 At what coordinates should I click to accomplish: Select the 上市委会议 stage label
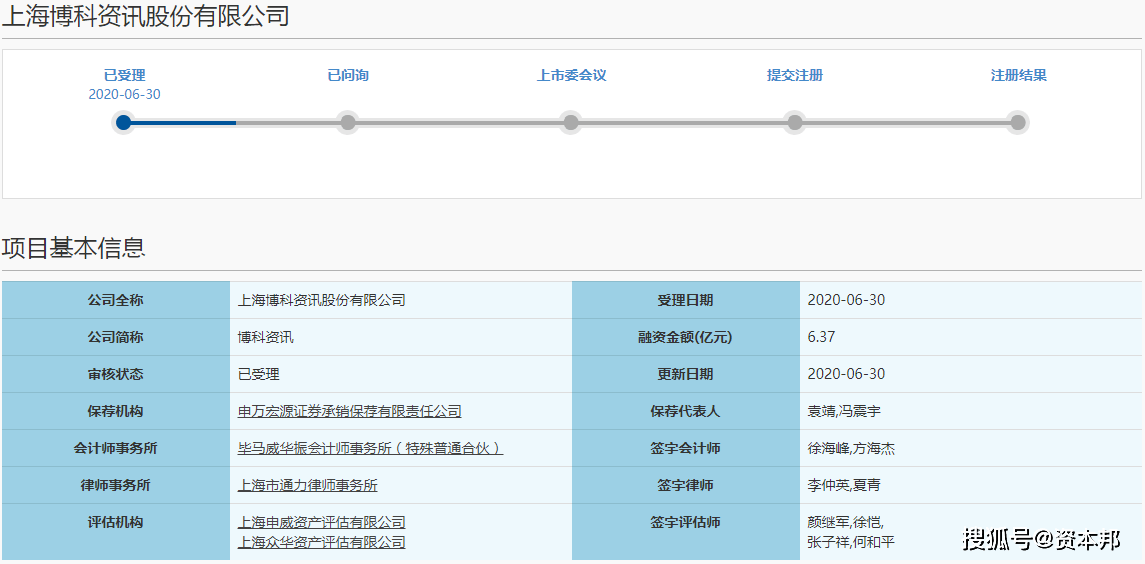pyautogui.click(x=572, y=75)
